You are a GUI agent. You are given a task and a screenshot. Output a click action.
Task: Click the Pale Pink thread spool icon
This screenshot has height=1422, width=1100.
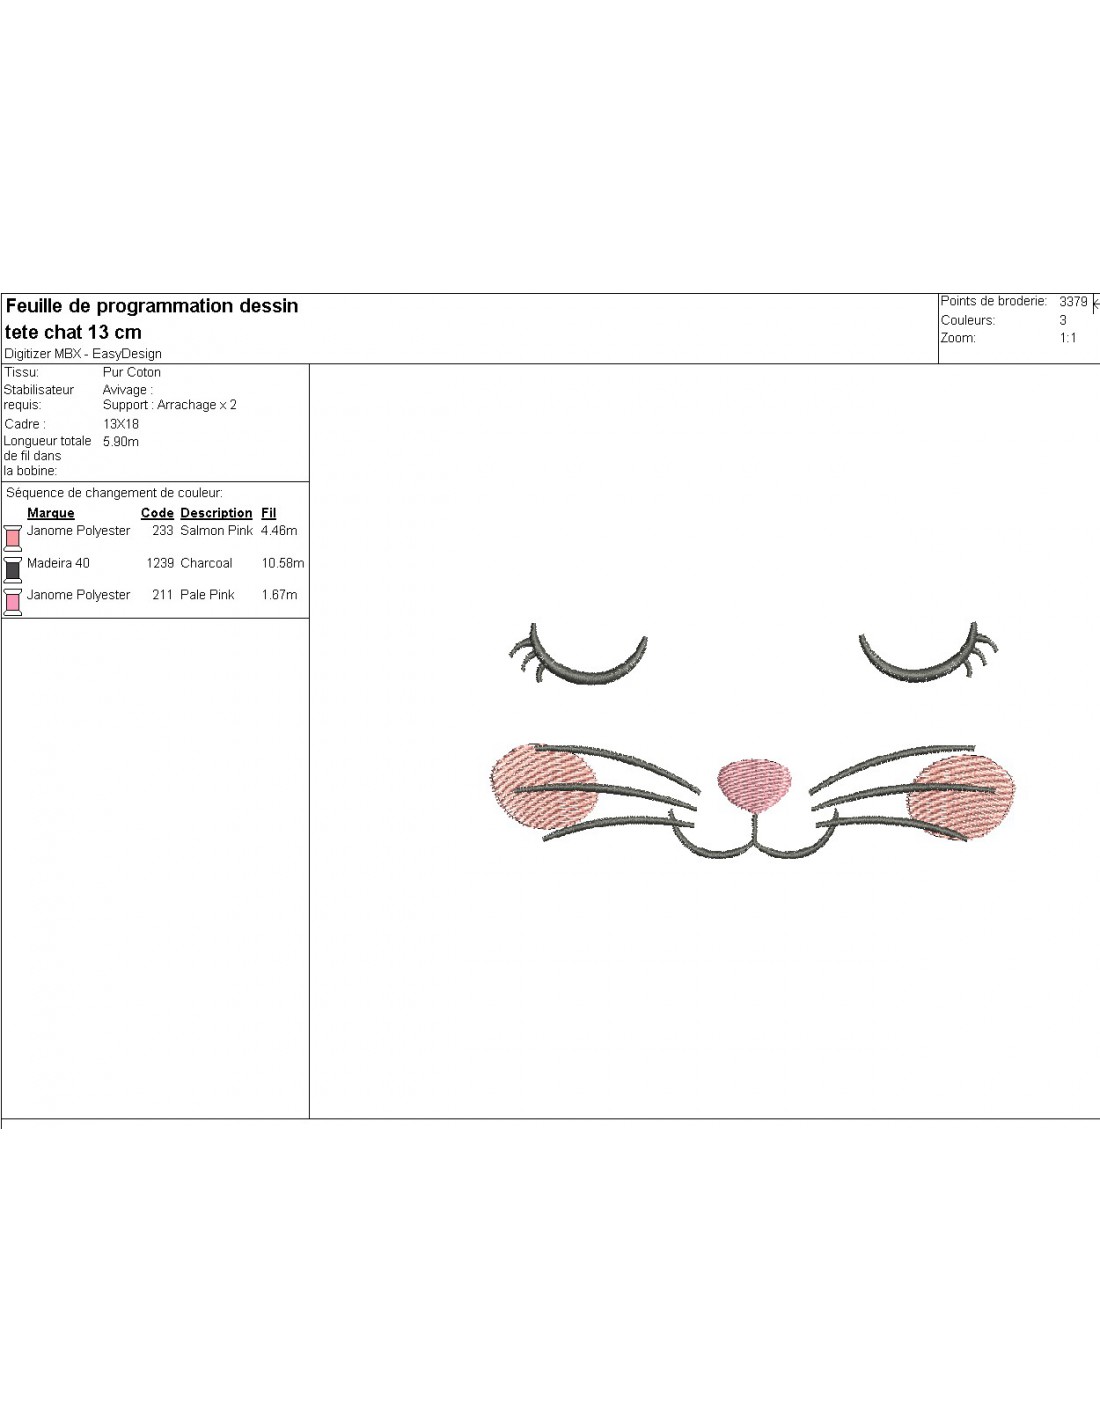point(13,601)
